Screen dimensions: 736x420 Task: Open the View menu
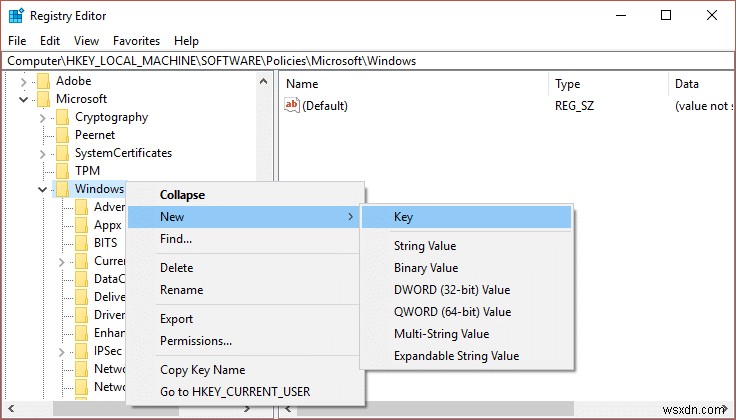click(x=86, y=41)
